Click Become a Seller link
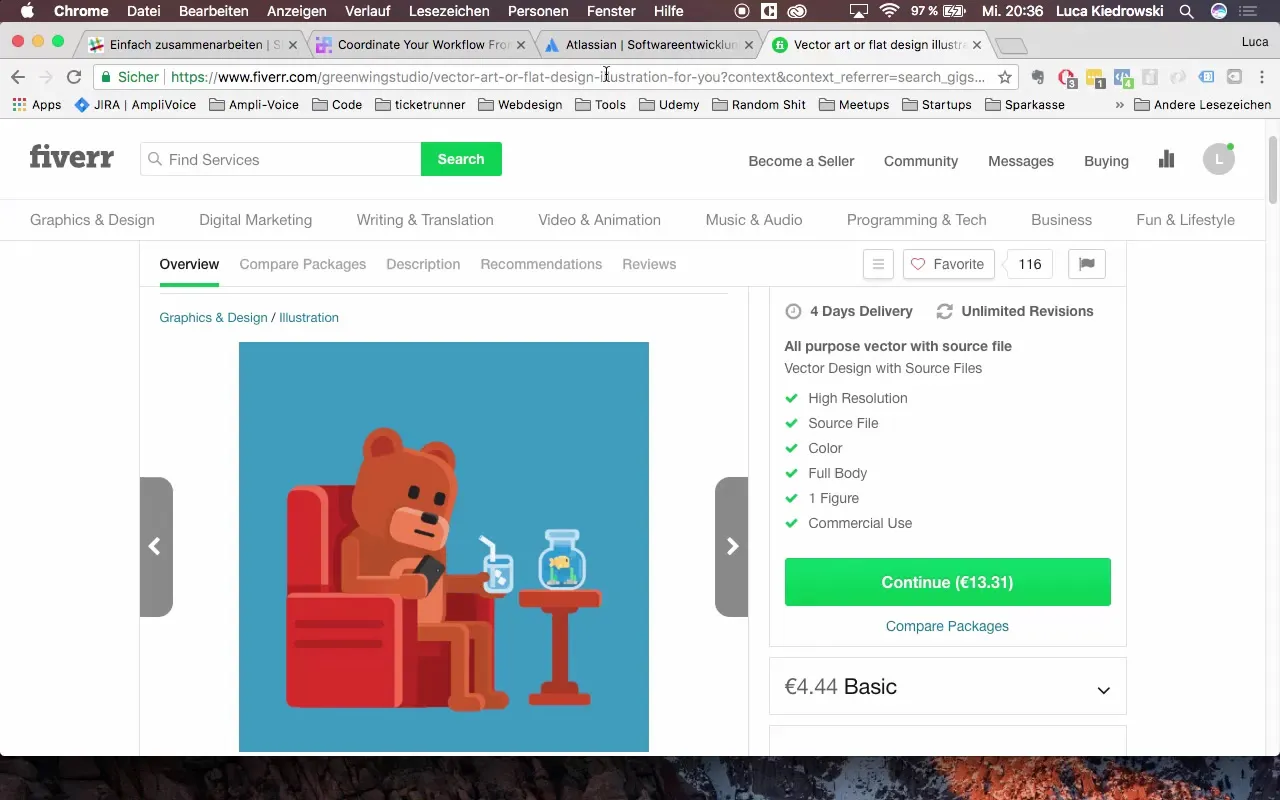This screenshot has height=800, width=1280. tap(801, 161)
